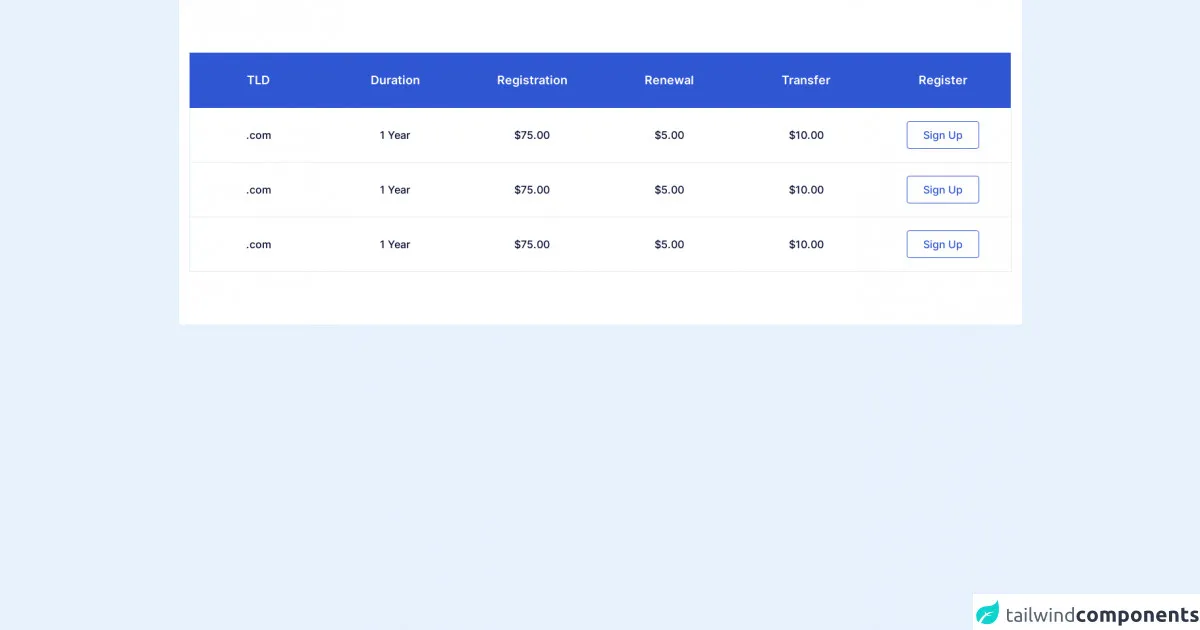1200x630 pixels.
Task: Select the Renewal column header
Action: coord(669,80)
